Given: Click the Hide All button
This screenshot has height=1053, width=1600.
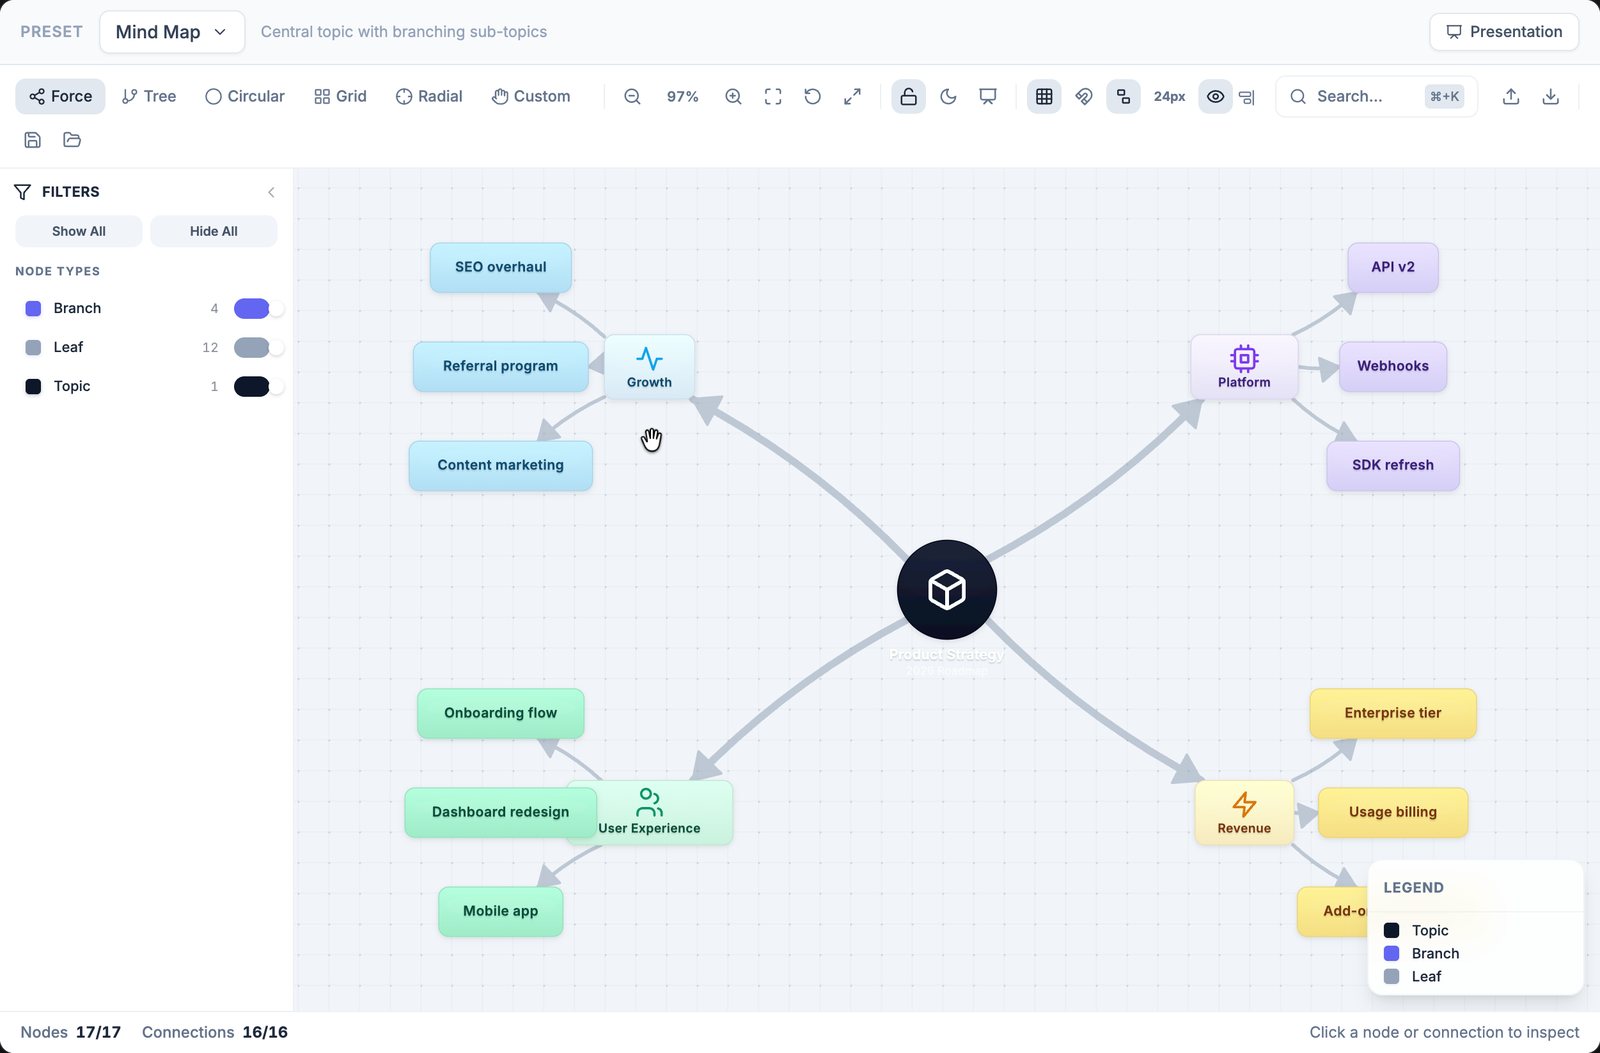Looking at the screenshot, I should (x=214, y=231).
